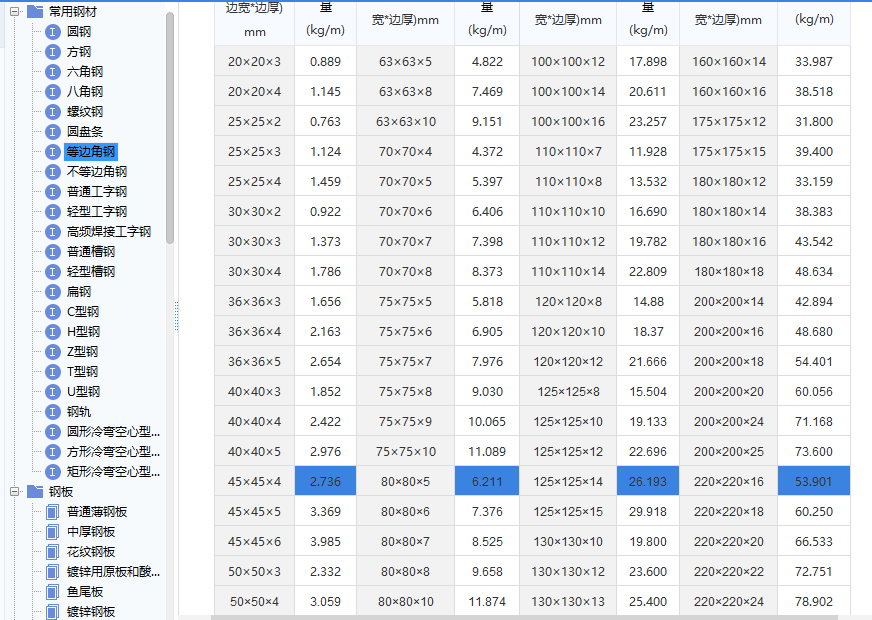Select 镀锌钢板 tree item
This screenshot has width=872, height=620.
point(91,612)
